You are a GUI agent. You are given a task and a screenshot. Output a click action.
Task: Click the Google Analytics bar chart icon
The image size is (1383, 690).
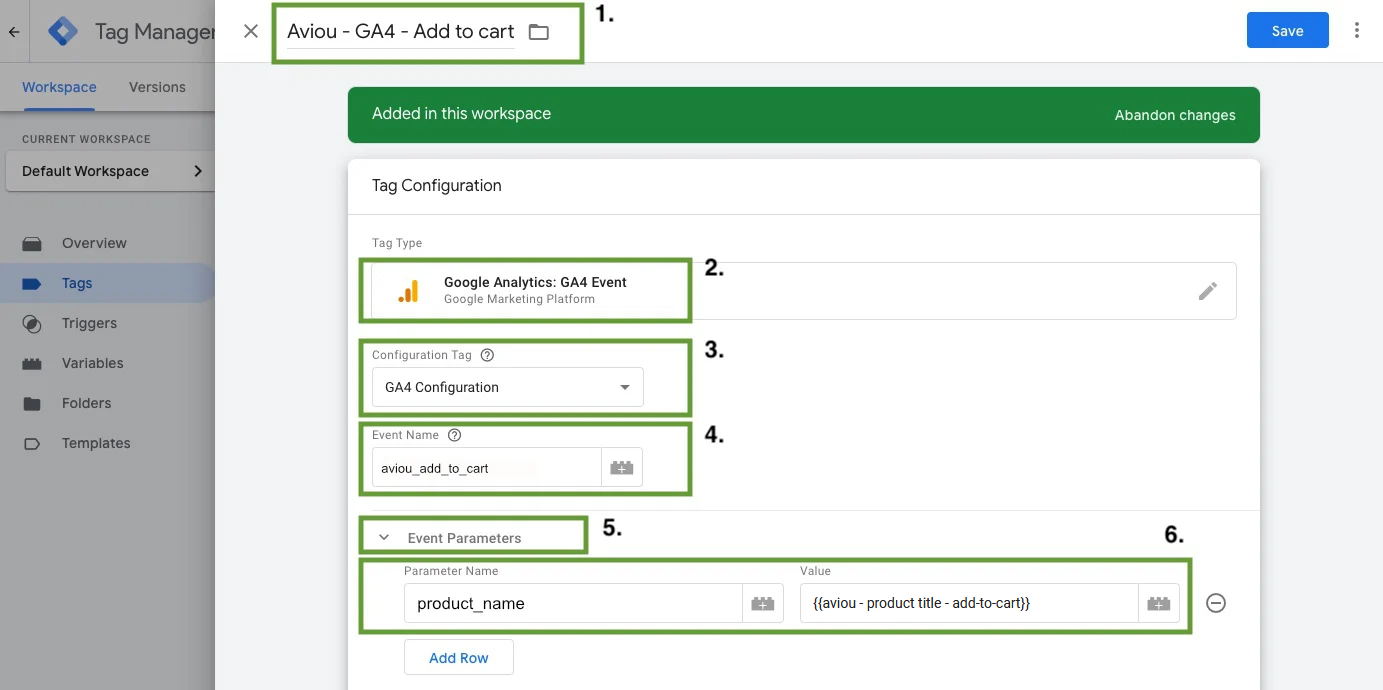408,290
